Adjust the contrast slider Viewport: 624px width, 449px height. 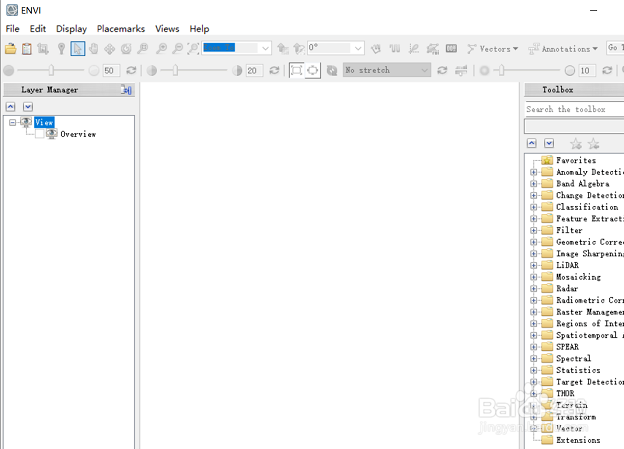(x=175, y=70)
